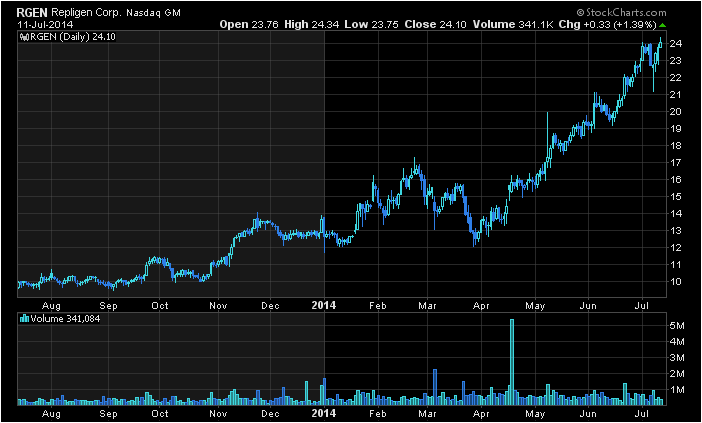Image resolution: width=702 pixels, height=423 pixels.
Task: Click the Apr label under the volume panel
Action: [x=481, y=414]
